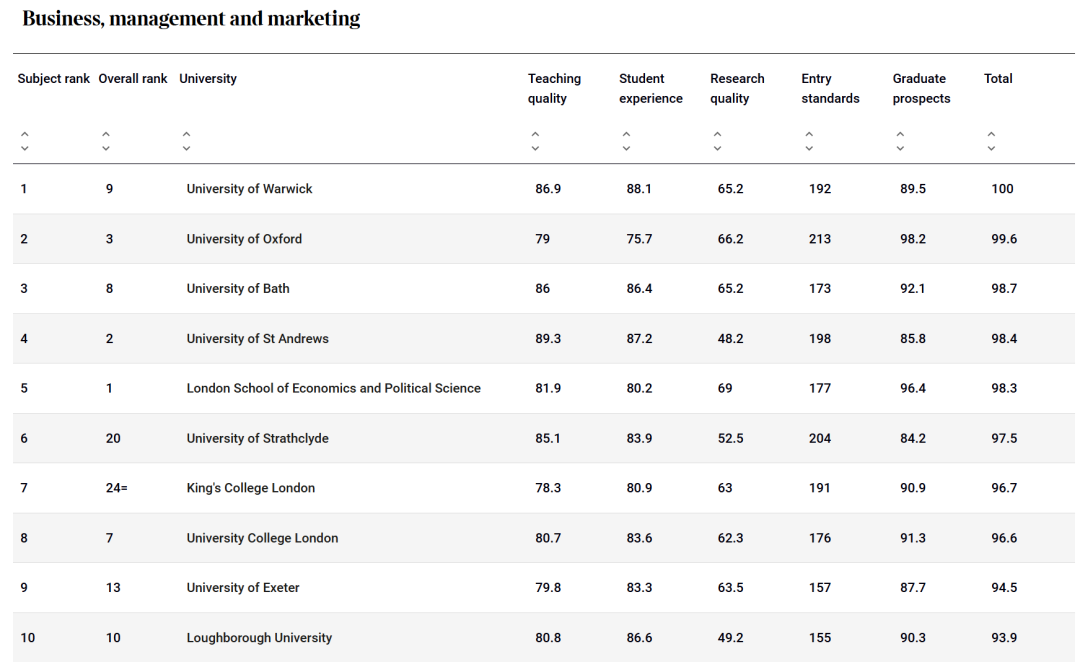Select the Business, management and marketing heading

(x=191, y=19)
